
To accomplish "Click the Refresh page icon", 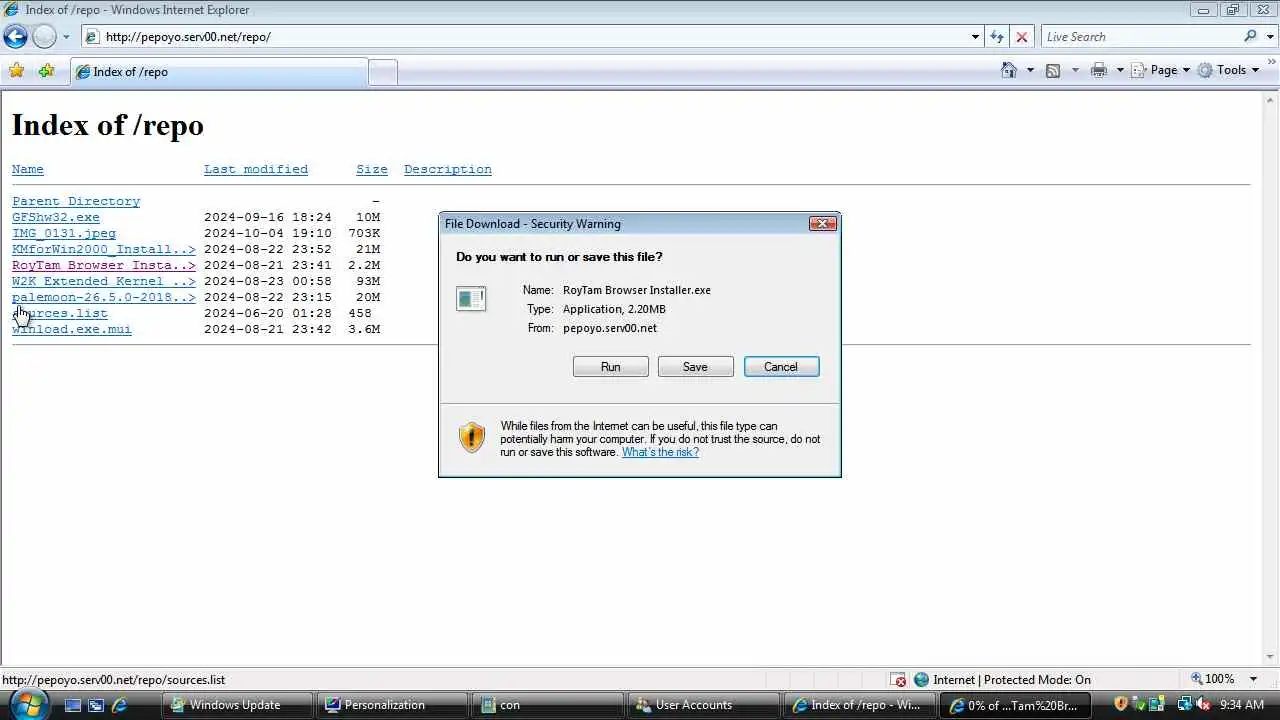I will tap(997, 37).
